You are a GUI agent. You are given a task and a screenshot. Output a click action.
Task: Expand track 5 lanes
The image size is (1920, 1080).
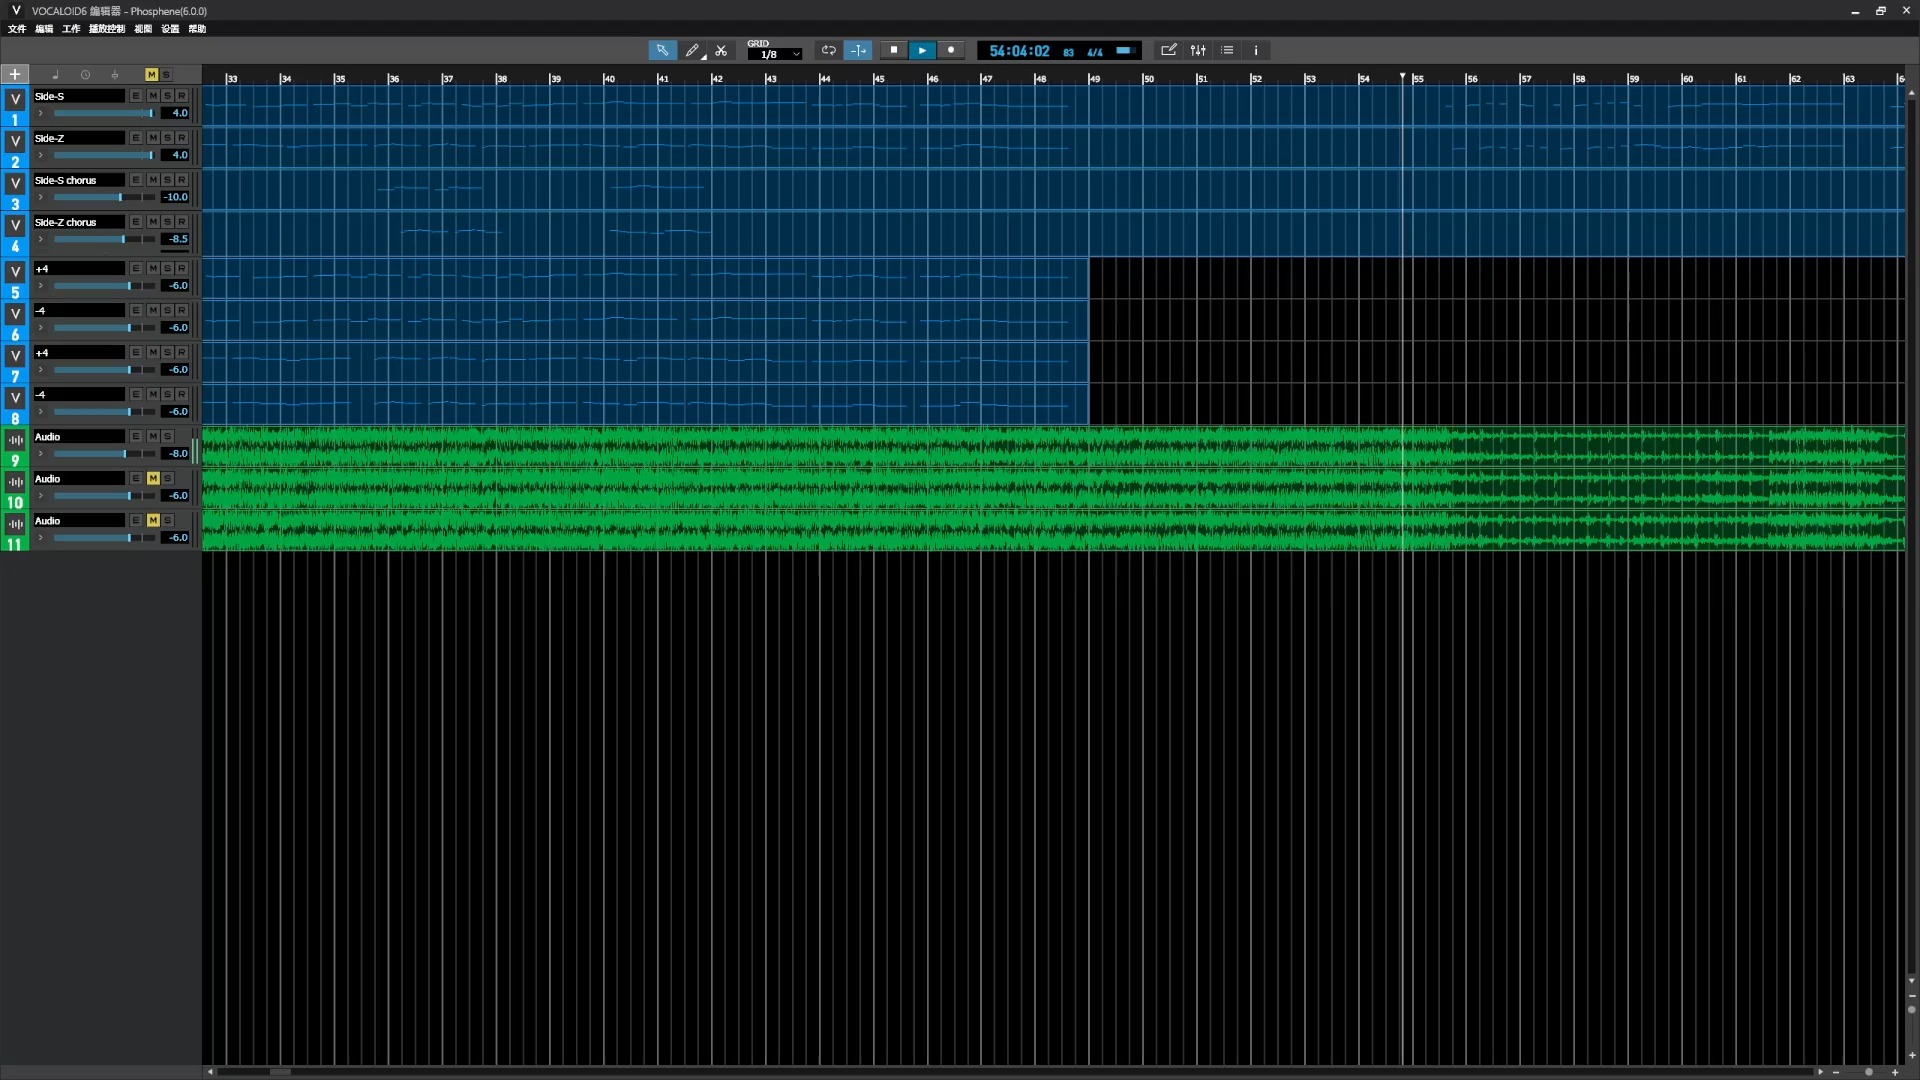point(40,286)
